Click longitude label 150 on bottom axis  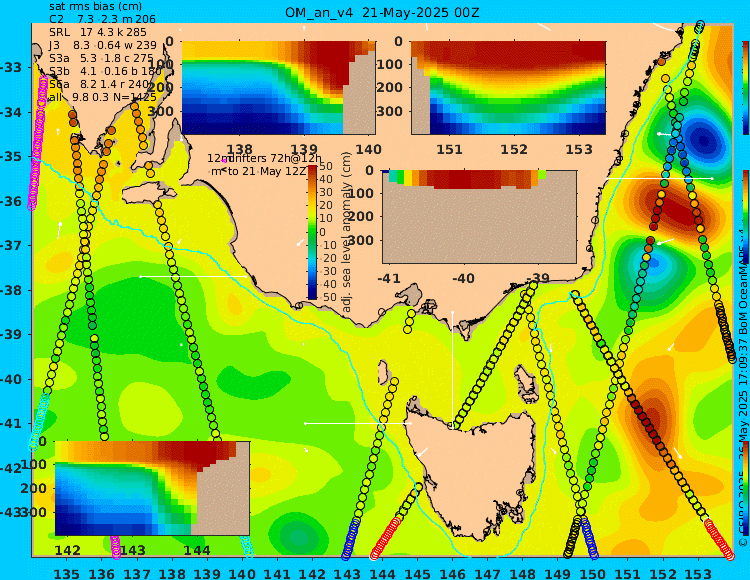pos(593,573)
